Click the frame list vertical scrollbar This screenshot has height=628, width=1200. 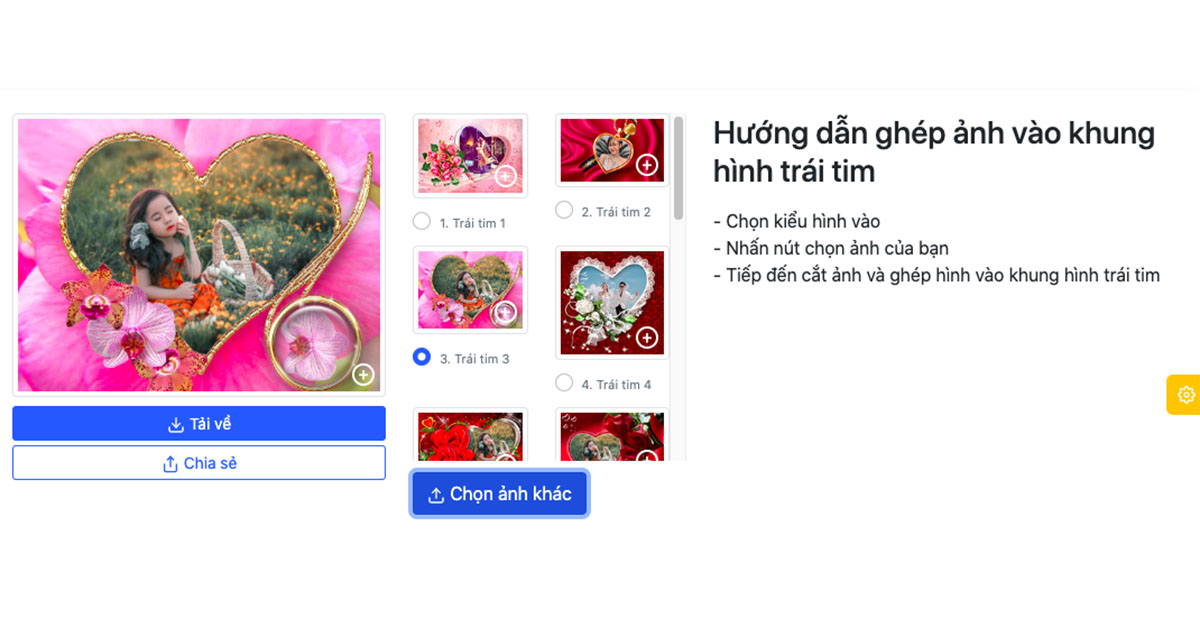[x=679, y=167]
